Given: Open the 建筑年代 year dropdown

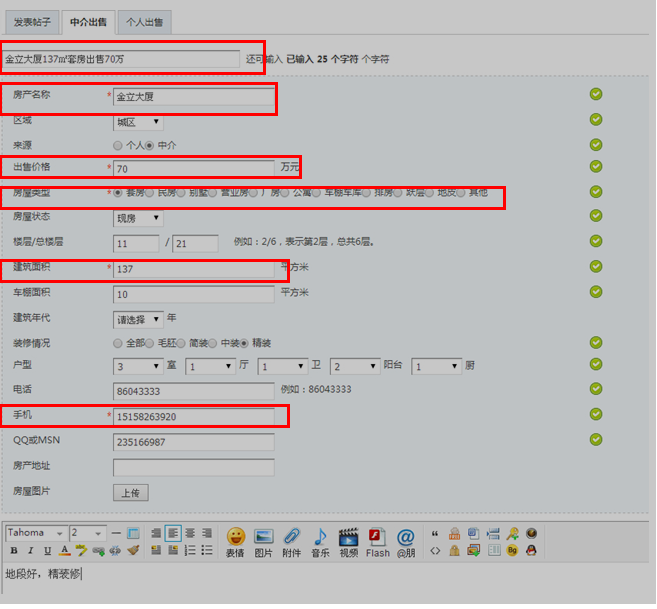Looking at the screenshot, I should (138, 320).
